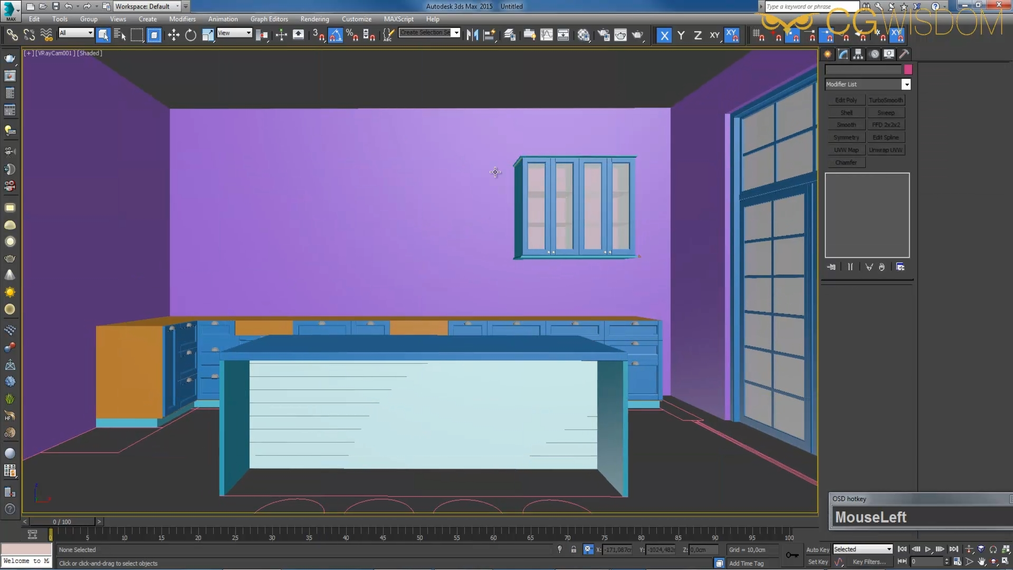Click the pink object color swatch

907,70
